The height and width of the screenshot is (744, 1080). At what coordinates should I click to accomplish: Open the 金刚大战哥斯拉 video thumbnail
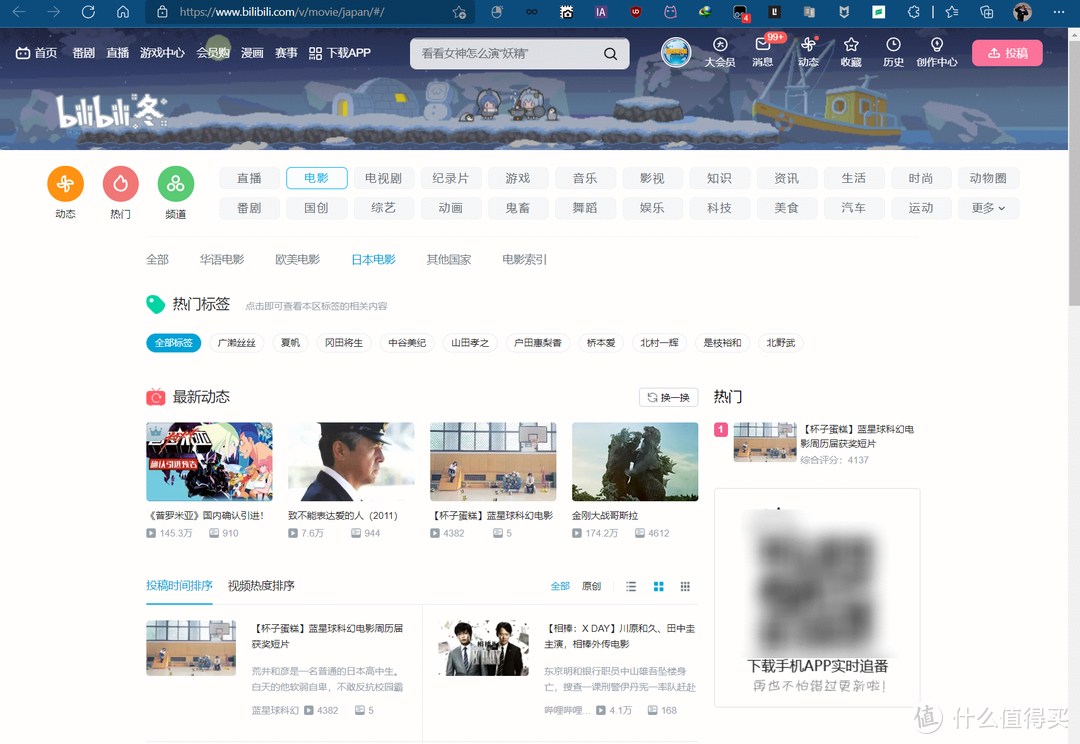click(635, 462)
